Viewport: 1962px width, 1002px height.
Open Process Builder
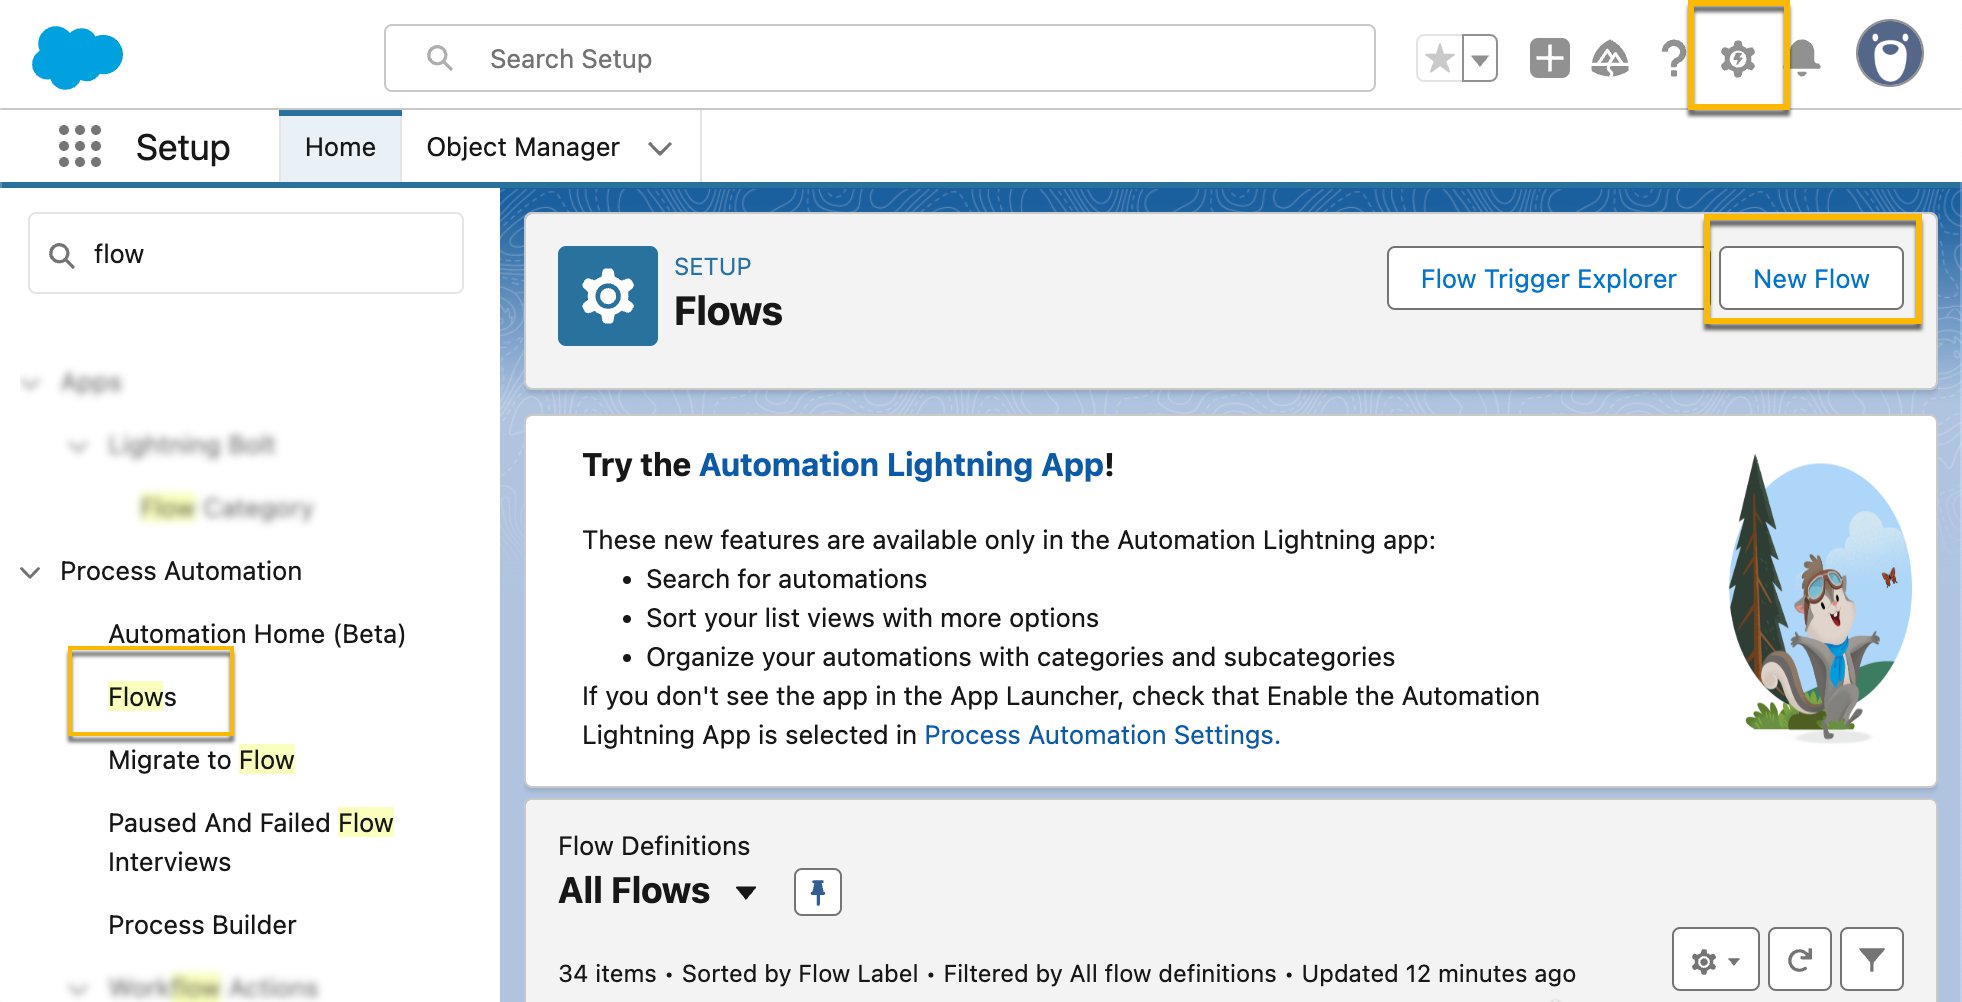[x=202, y=925]
